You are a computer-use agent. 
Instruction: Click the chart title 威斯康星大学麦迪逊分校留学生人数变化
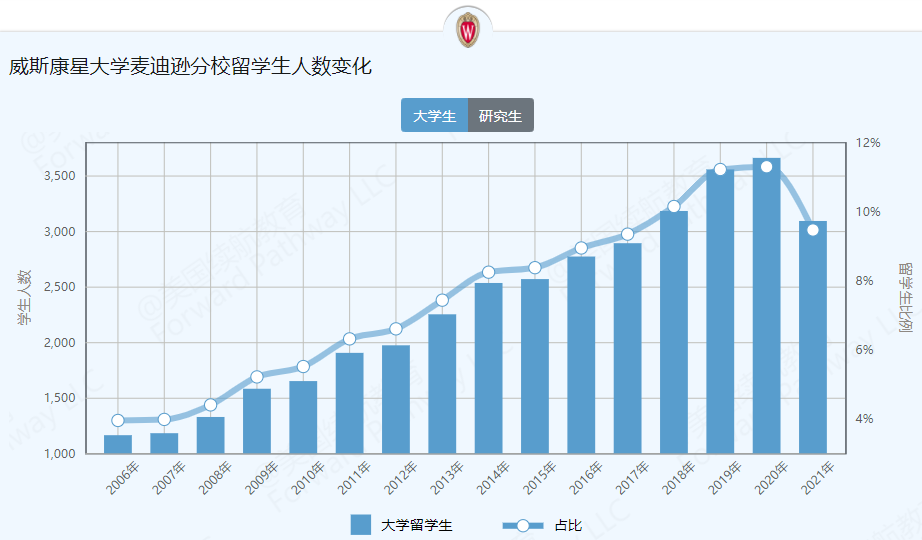[191, 66]
